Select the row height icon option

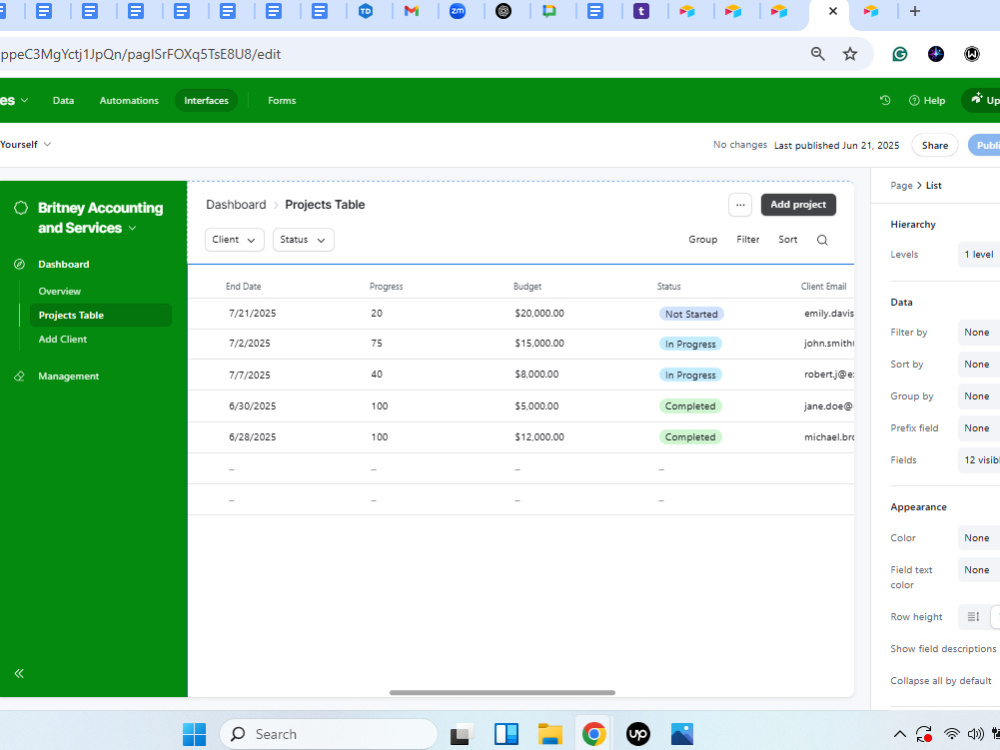973,617
